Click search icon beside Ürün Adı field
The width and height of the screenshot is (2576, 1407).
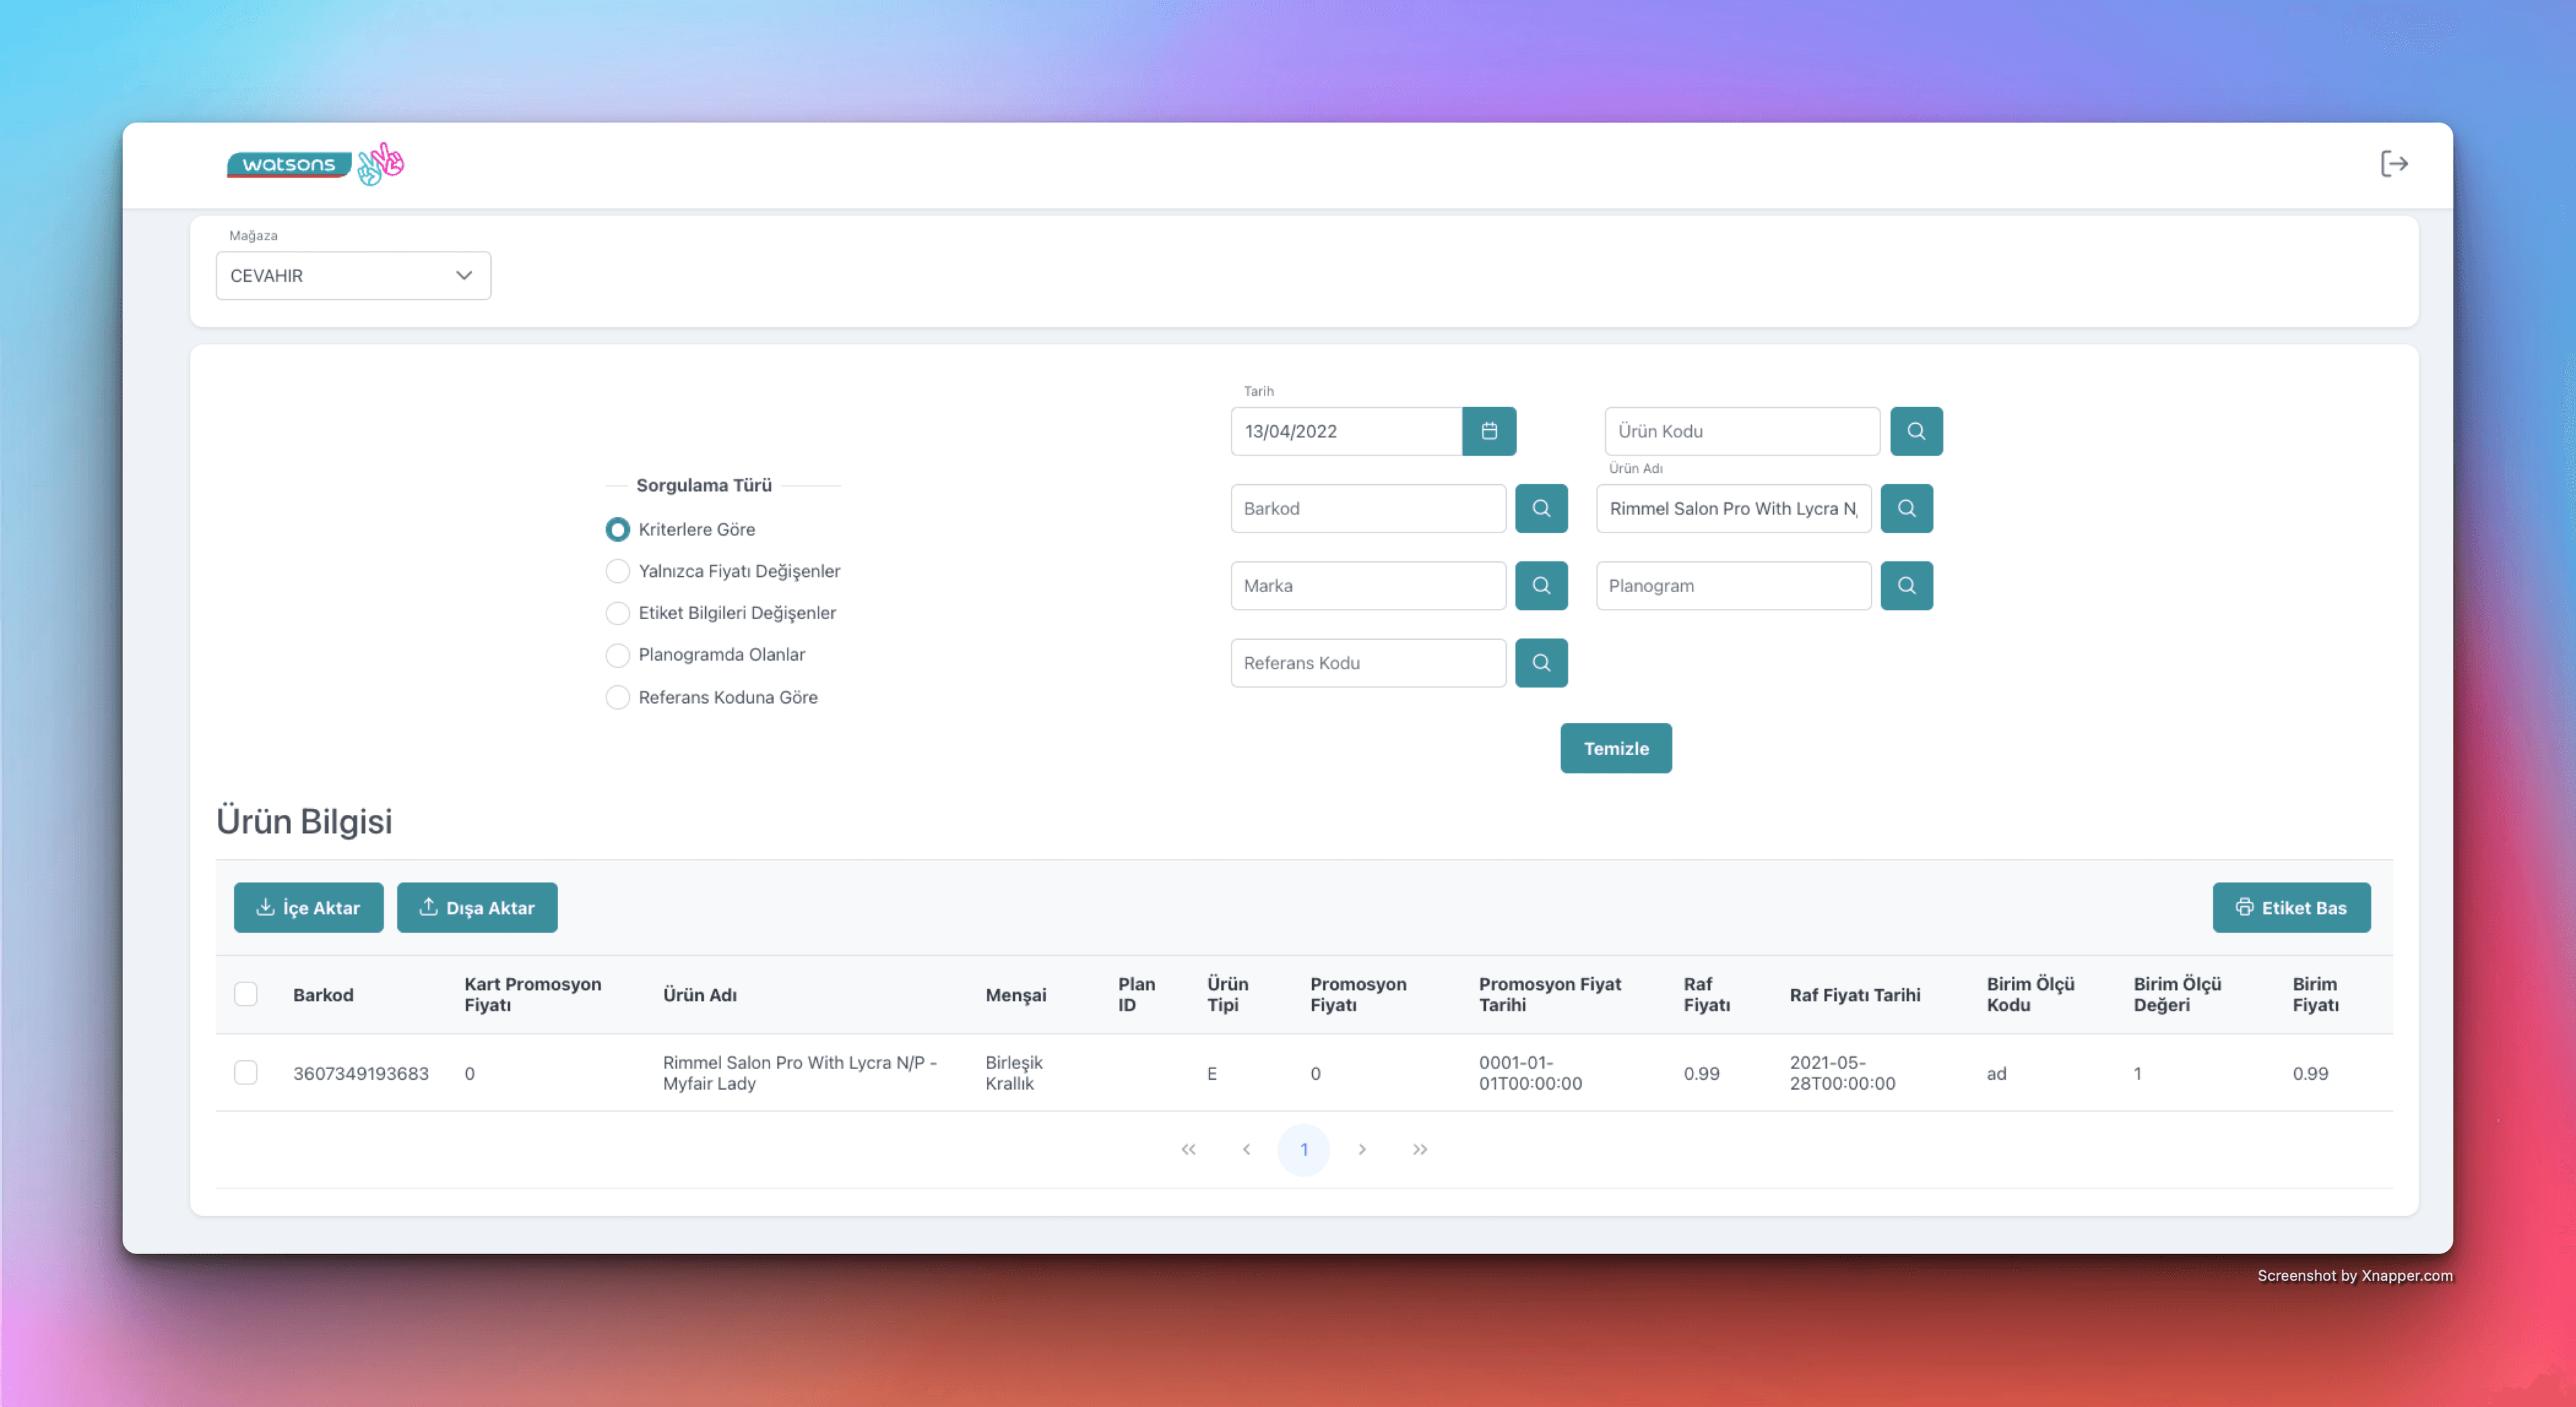[x=1906, y=508]
